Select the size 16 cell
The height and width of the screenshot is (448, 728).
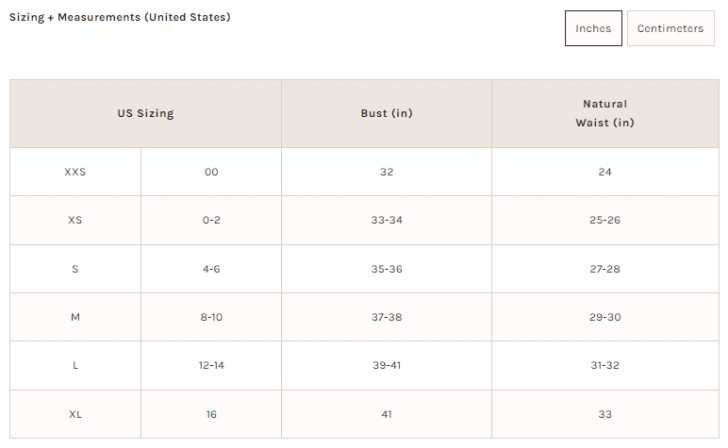pos(211,414)
